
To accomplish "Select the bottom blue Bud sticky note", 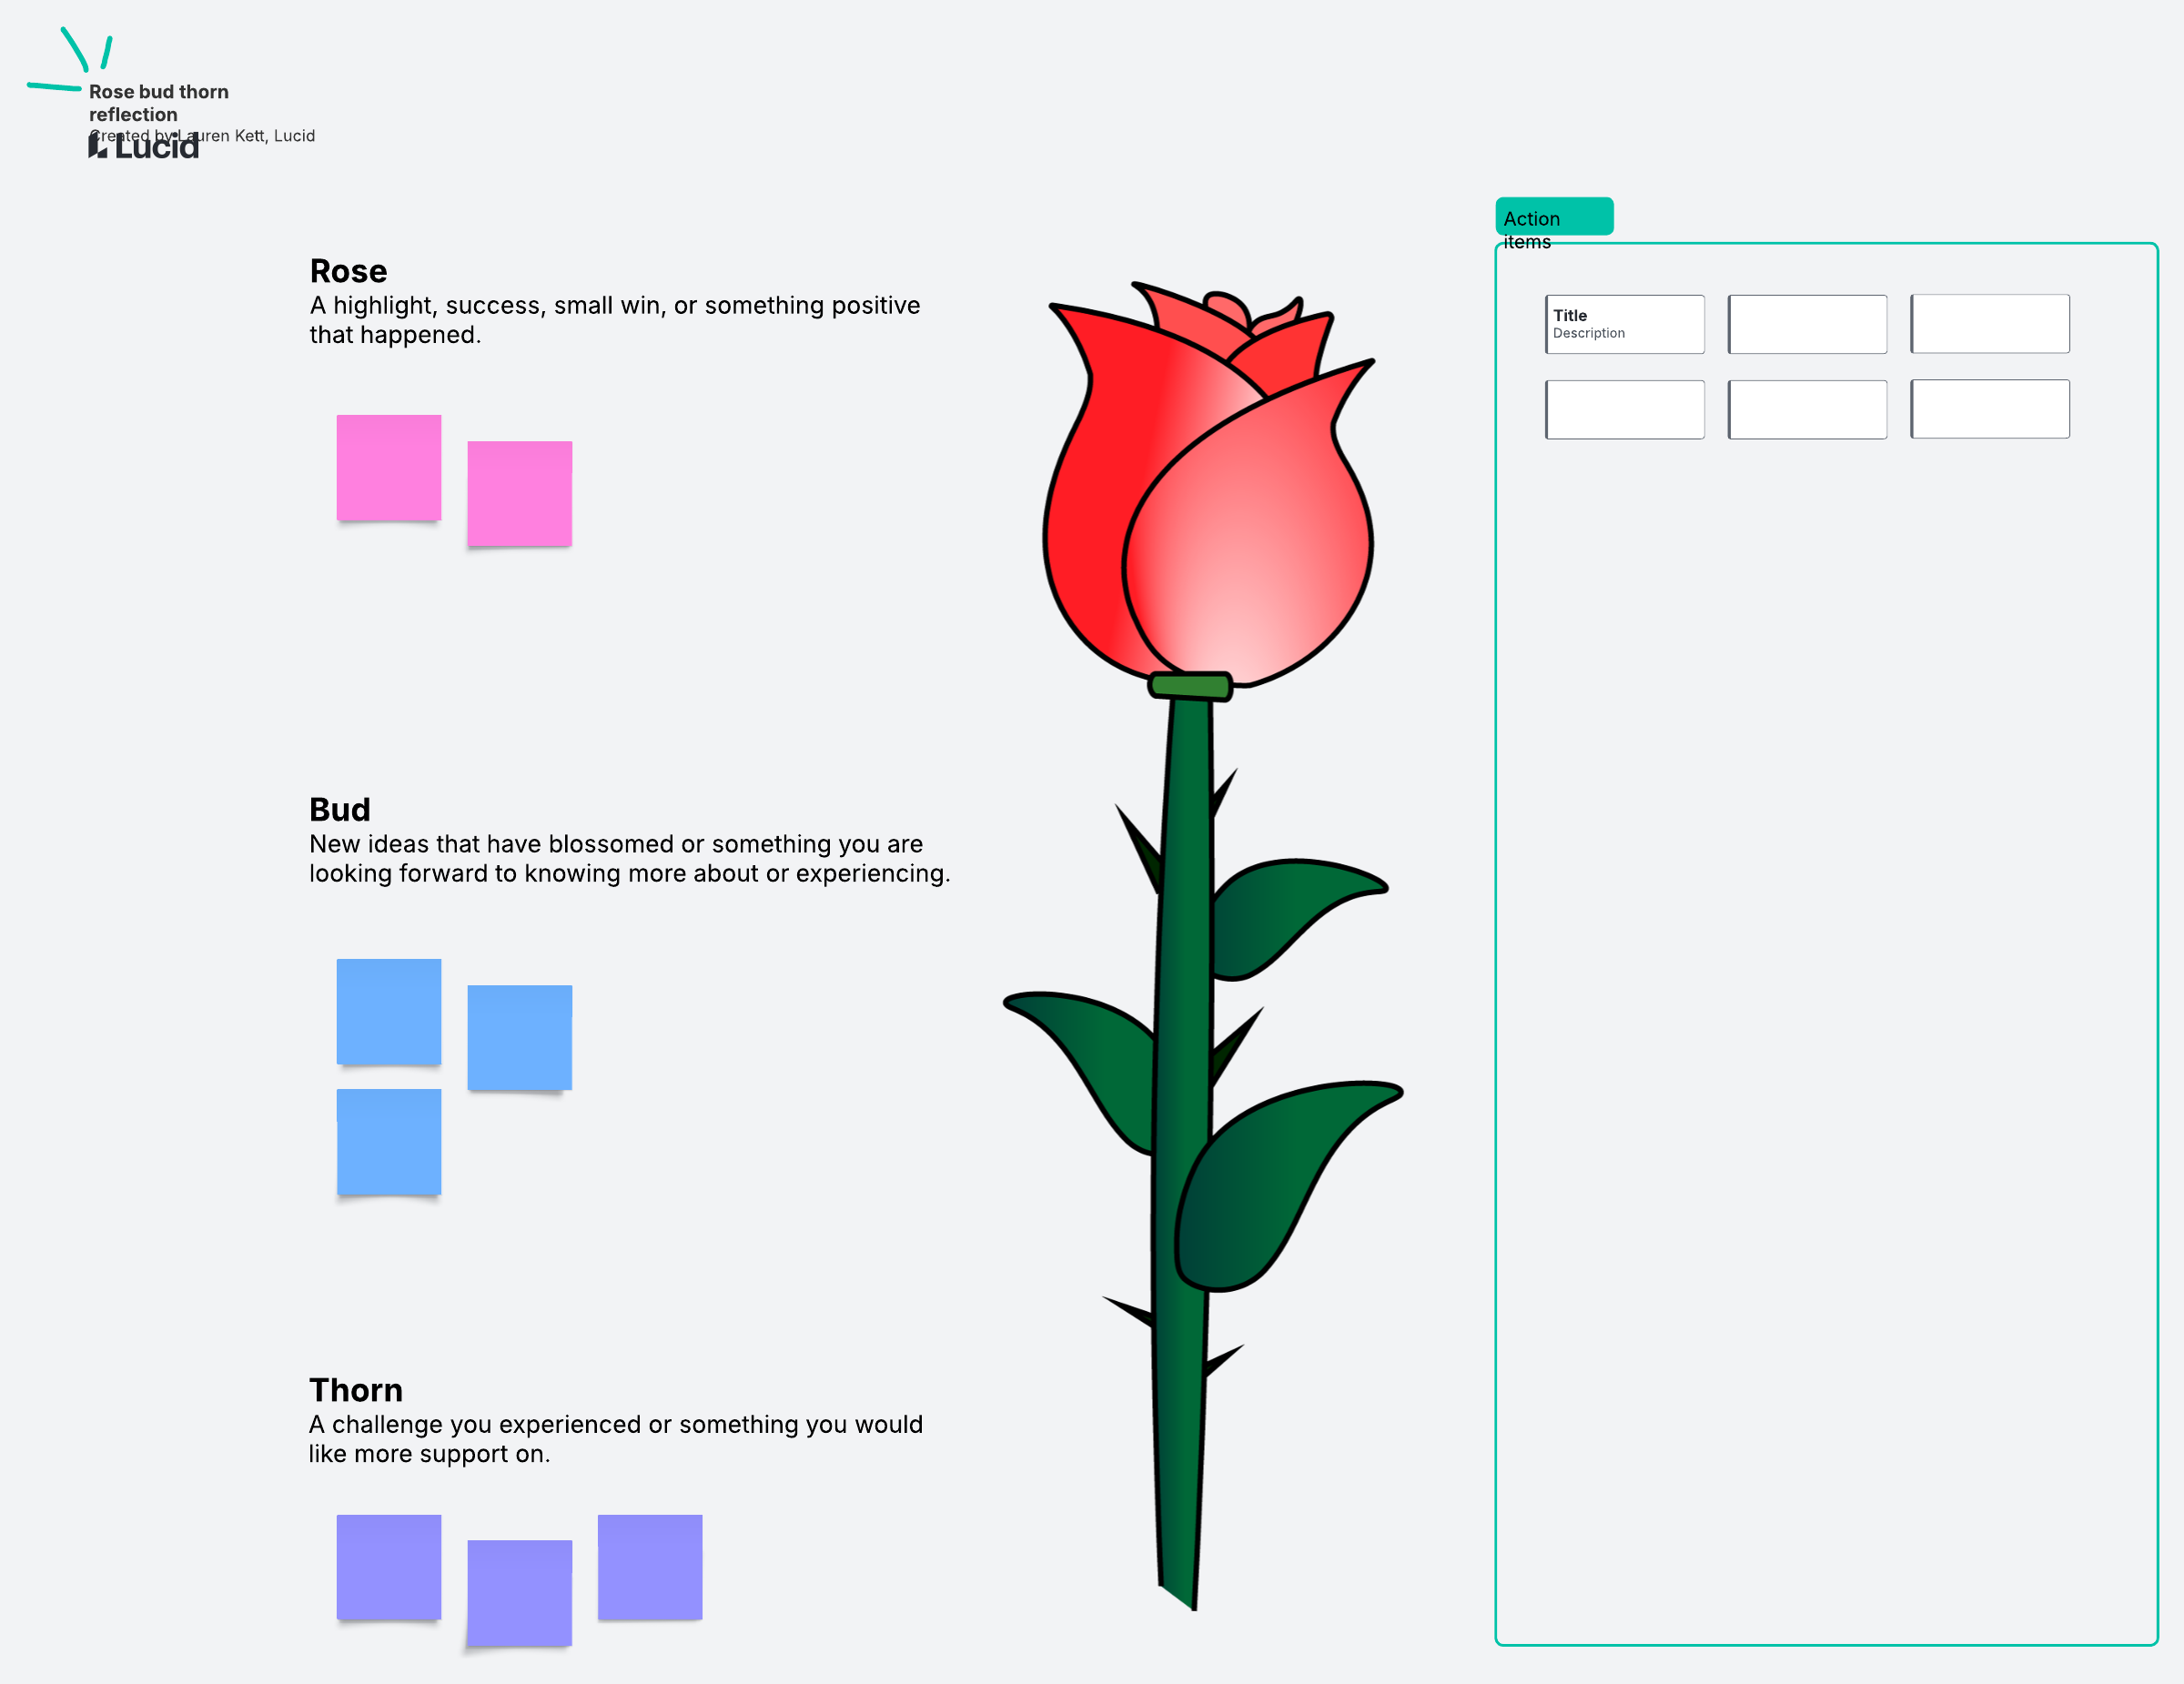I will [388, 1141].
